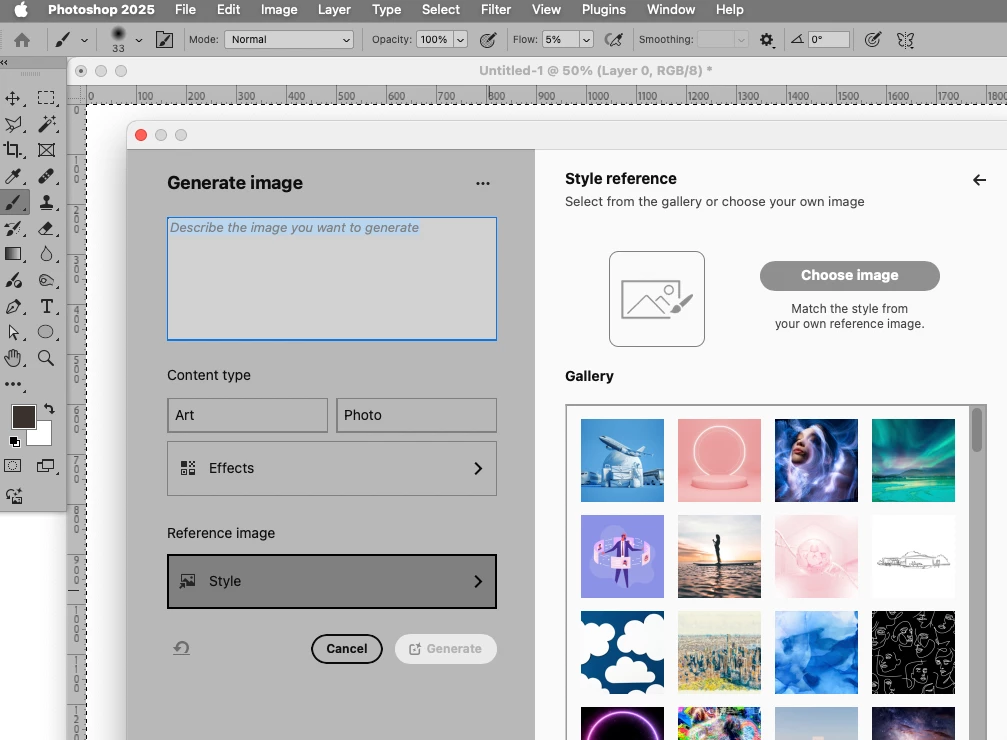The width and height of the screenshot is (1007, 740).
Task: Go back from Style reference panel
Action: click(x=979, y=180)
